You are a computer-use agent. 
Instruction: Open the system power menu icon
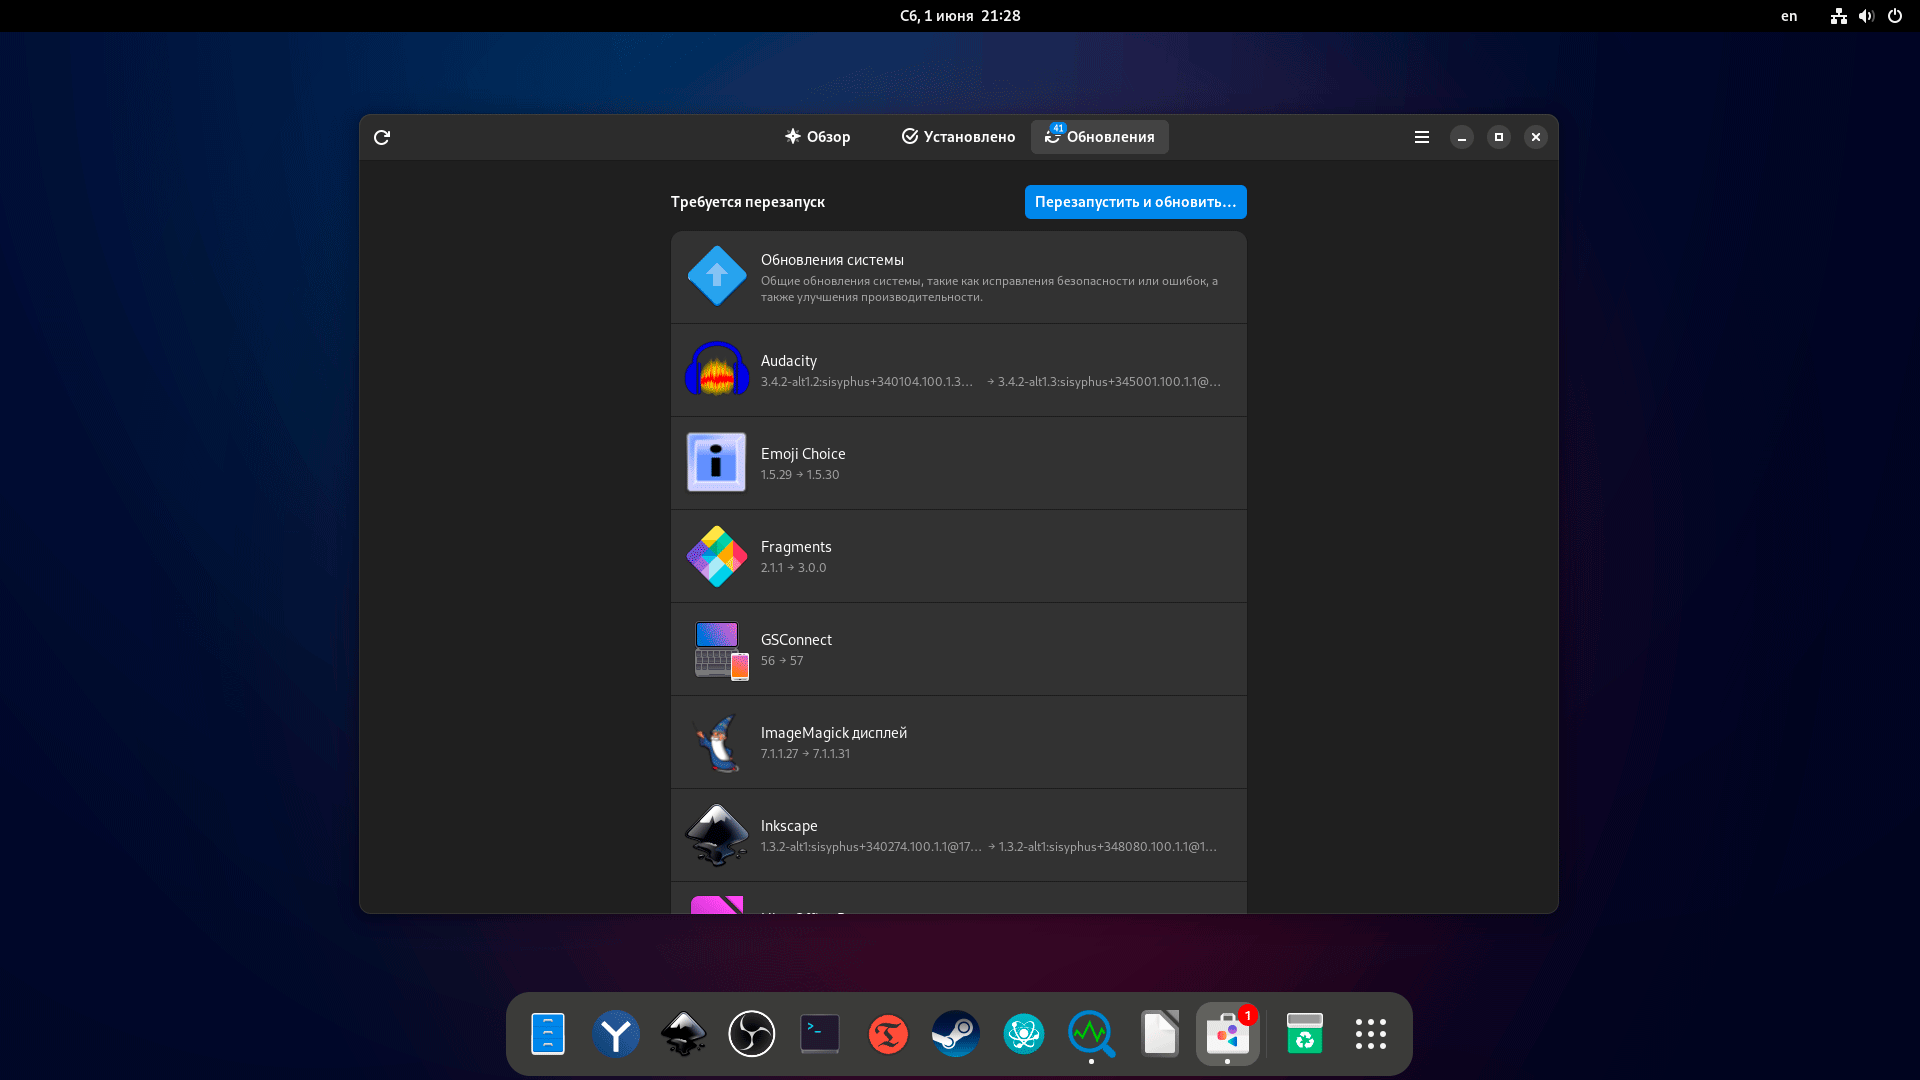(x=1894, y=16)
